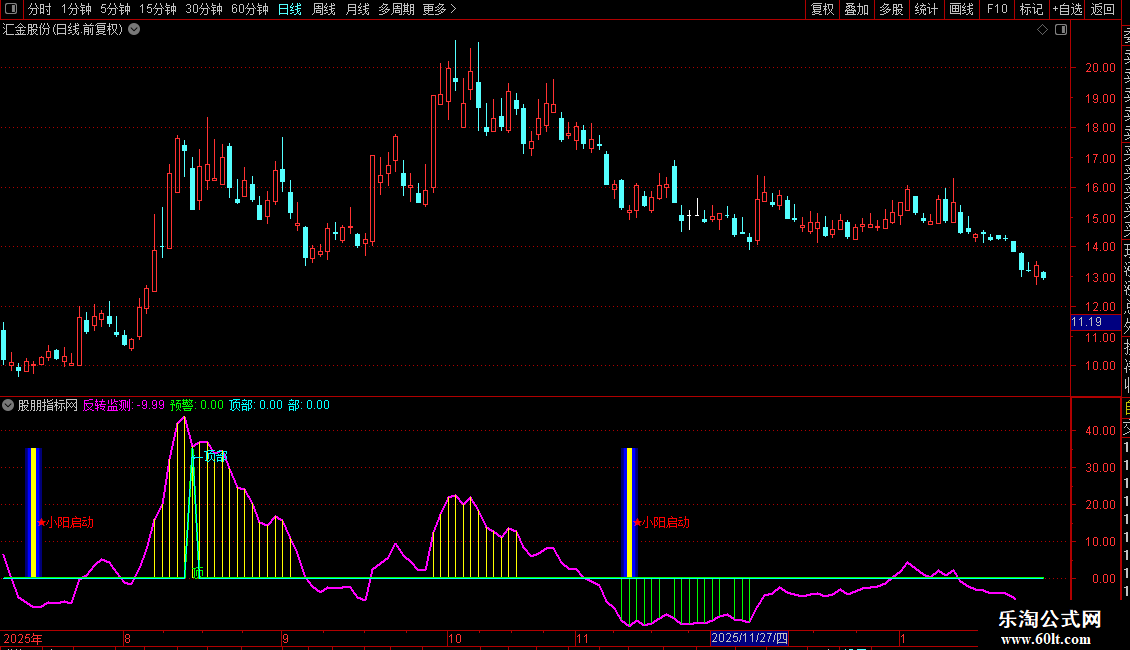Open the 画线 drawing tools

(x=961, y=10)
